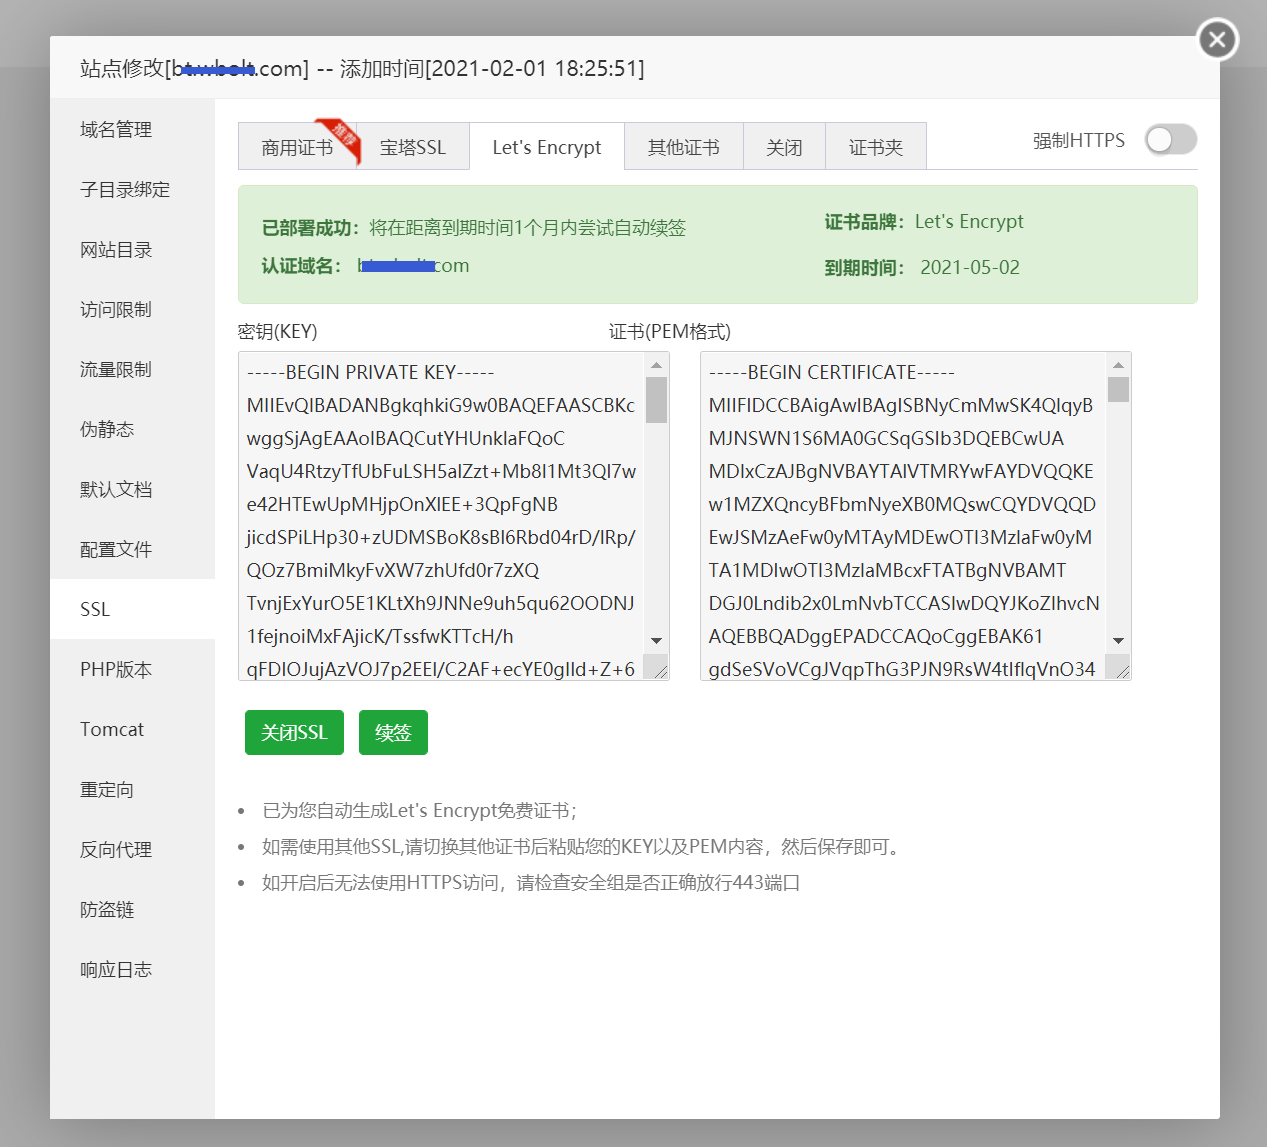The height and width of the screenshot is (1147, 1267).
Task: Open 配置文件 settings
Action: [x=113, y=549]
